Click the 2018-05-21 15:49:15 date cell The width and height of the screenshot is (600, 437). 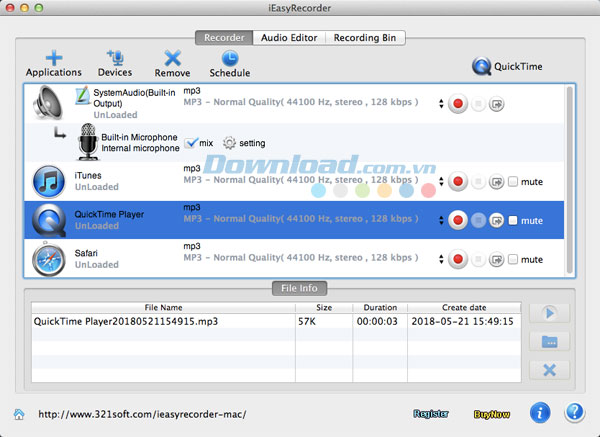pyautogui.click(x=462, y=321)
